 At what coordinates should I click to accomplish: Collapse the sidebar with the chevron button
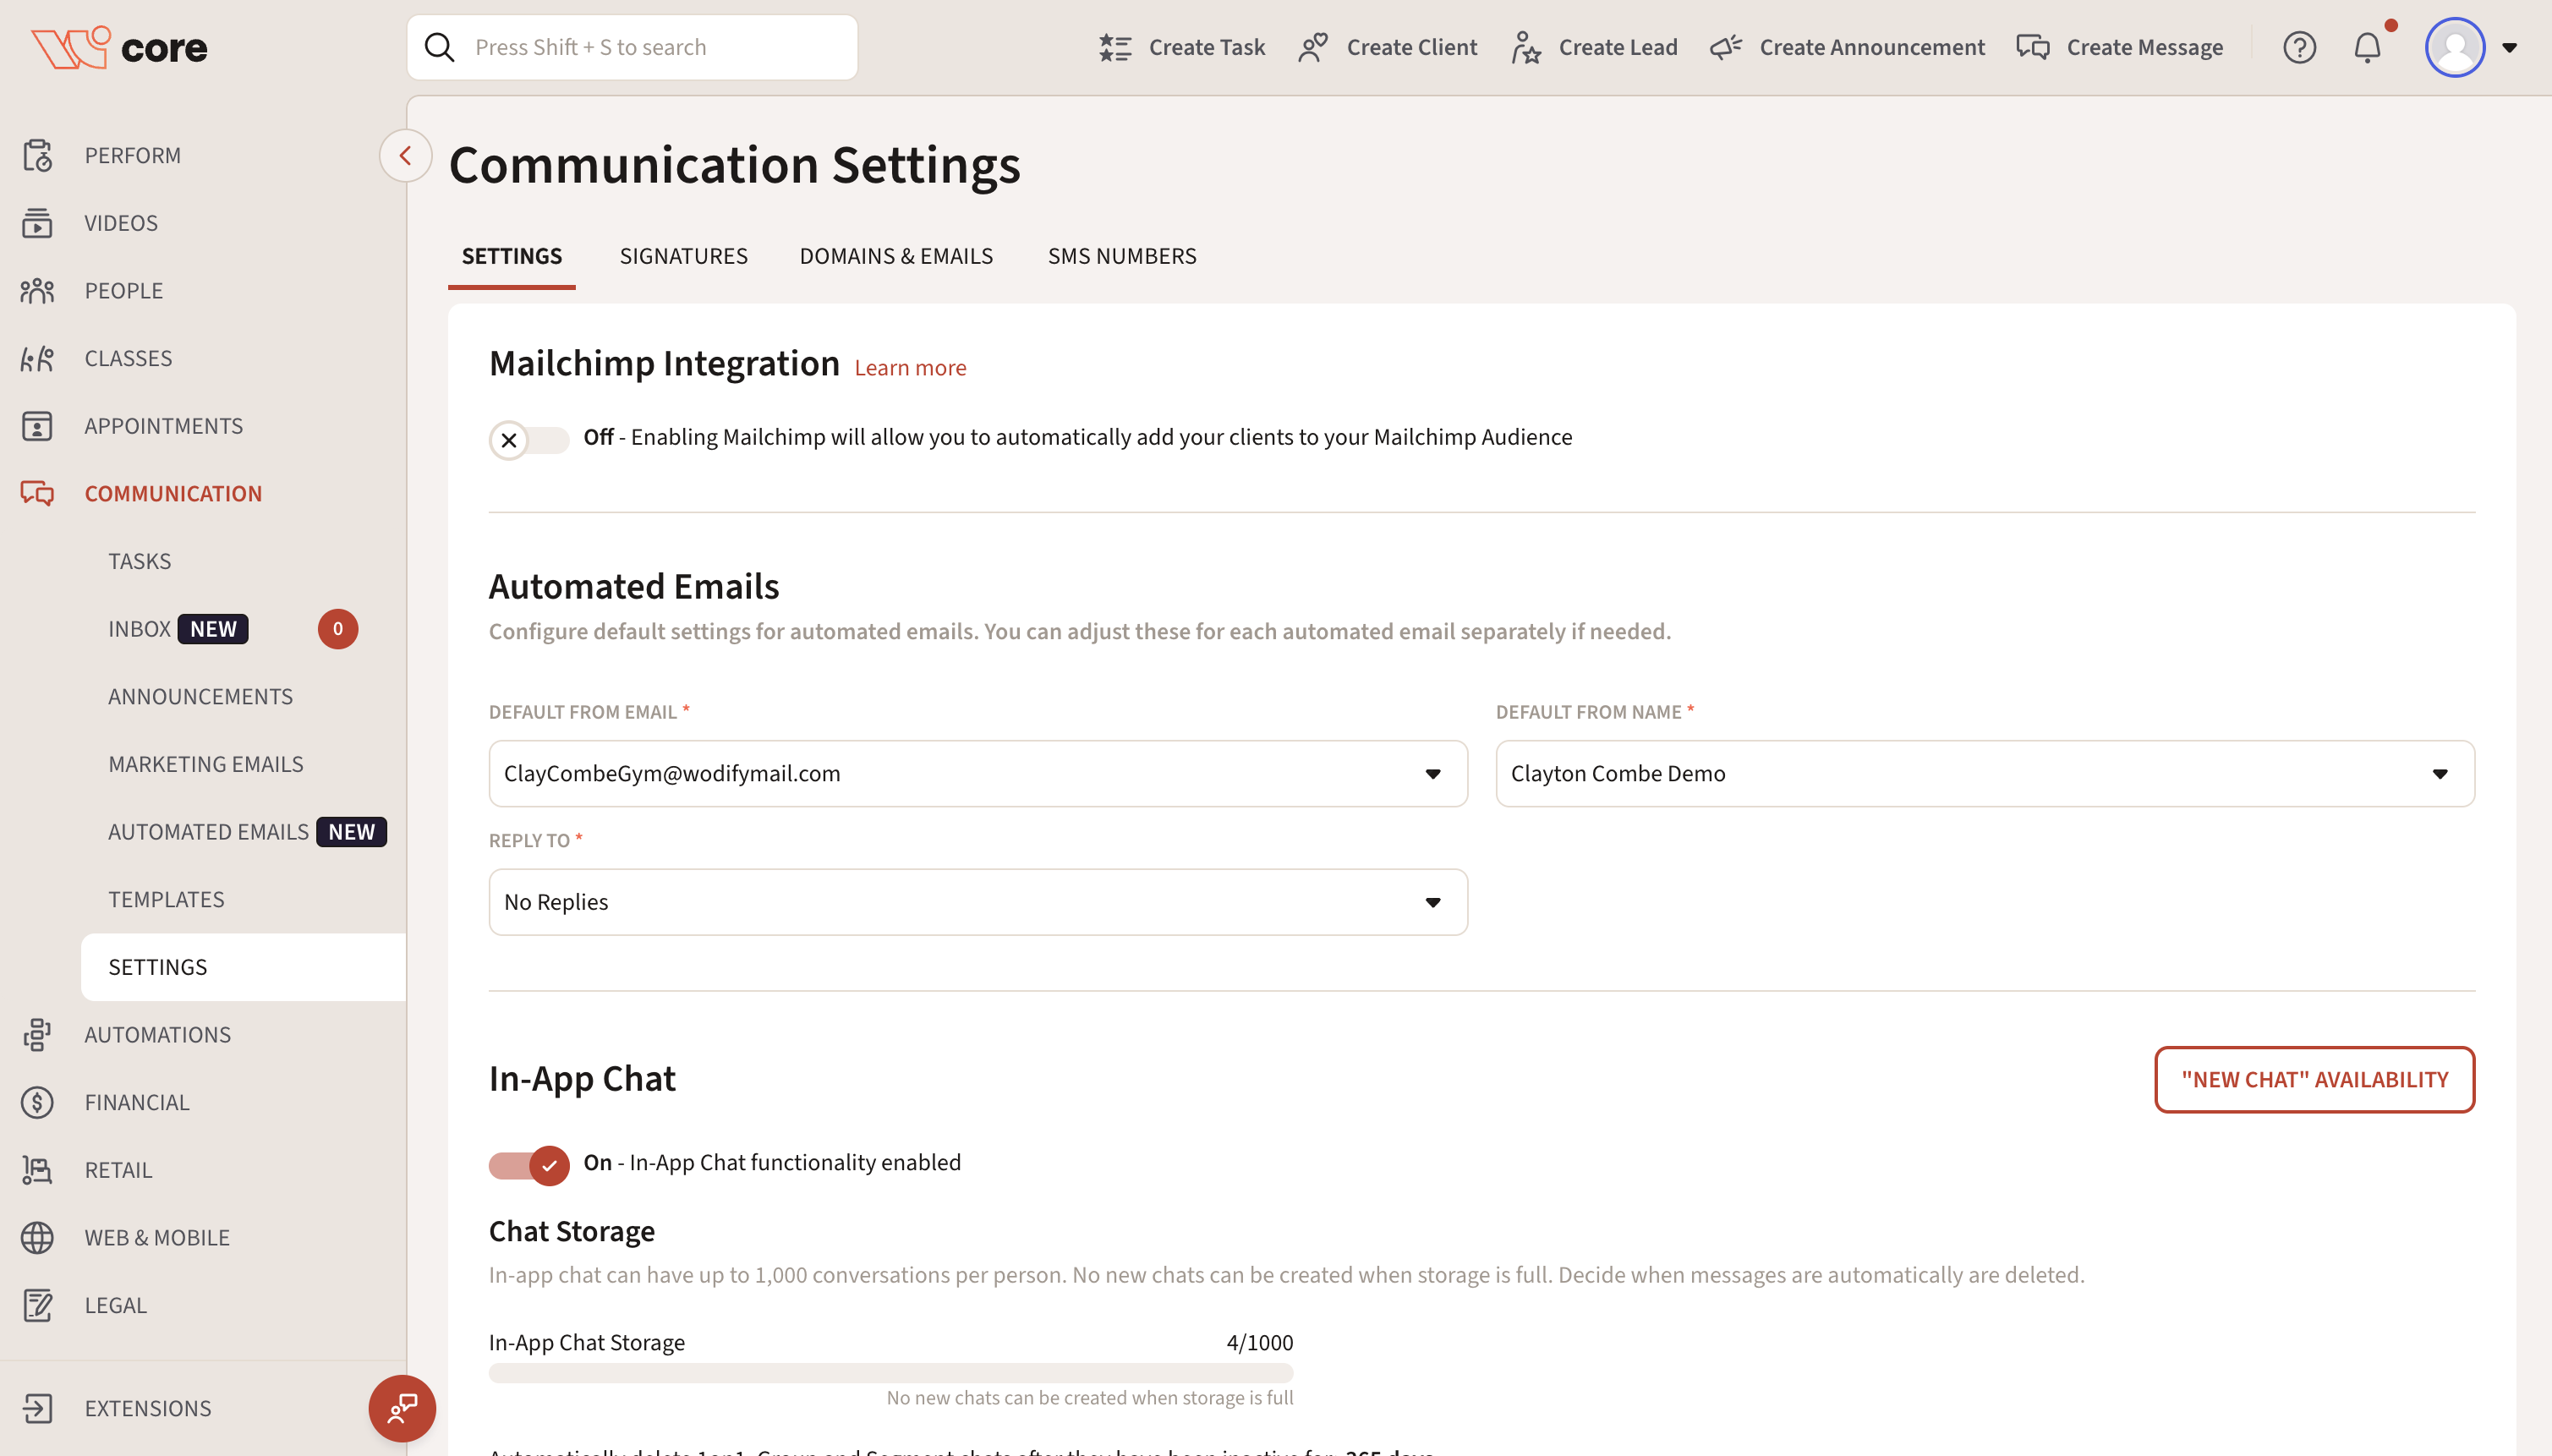point(405,156)
